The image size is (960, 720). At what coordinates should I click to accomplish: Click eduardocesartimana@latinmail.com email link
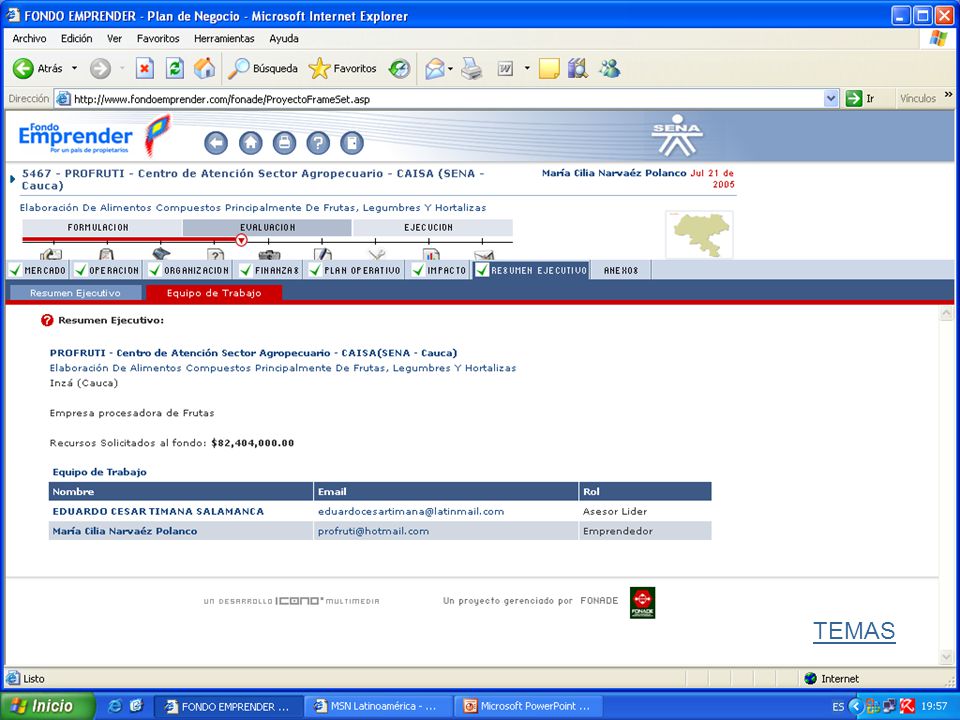(x=411, y=511)
